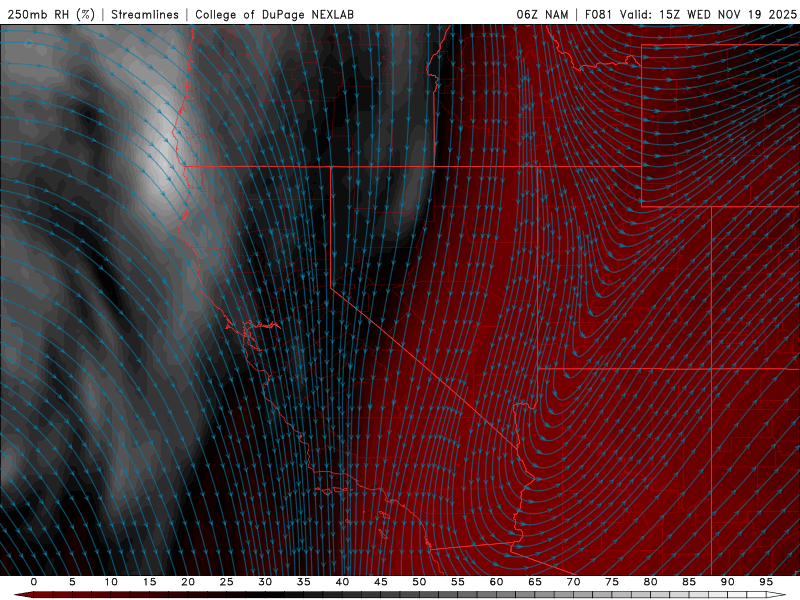Click the colorbar label '0'
This screenshot has width=800, height=600.
coord(34,582)
